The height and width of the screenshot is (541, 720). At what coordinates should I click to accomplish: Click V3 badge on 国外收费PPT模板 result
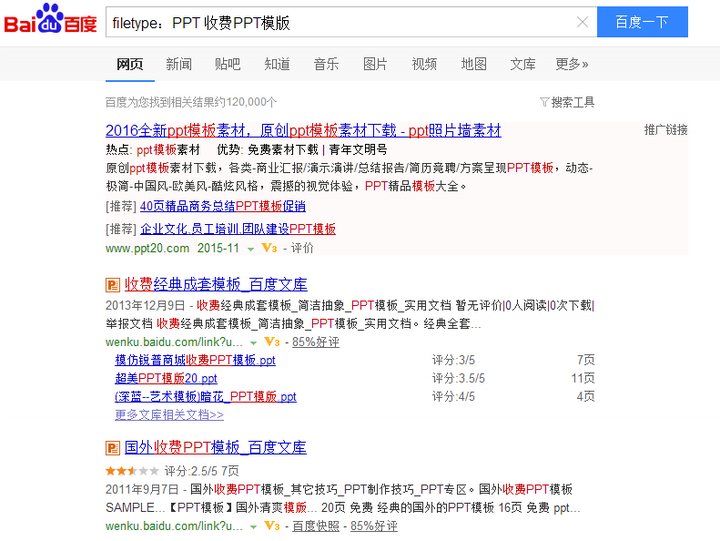(x=272, y=526)
